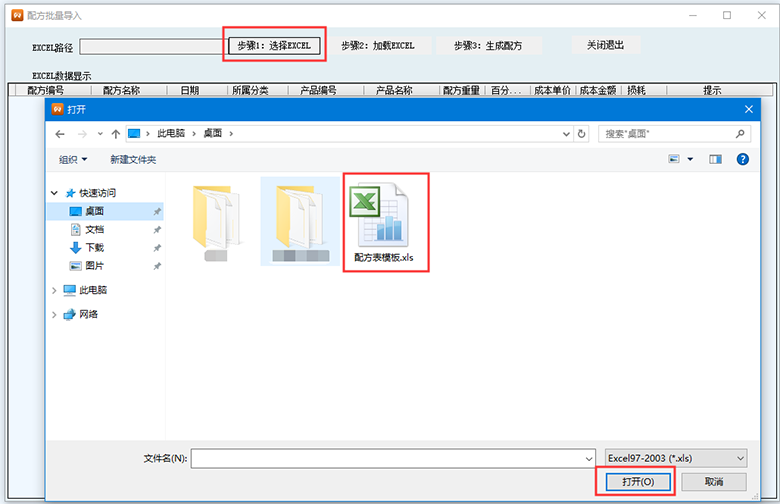
Task: Click 新建文件夹 in the toolbar
Action: coord(133,159)
